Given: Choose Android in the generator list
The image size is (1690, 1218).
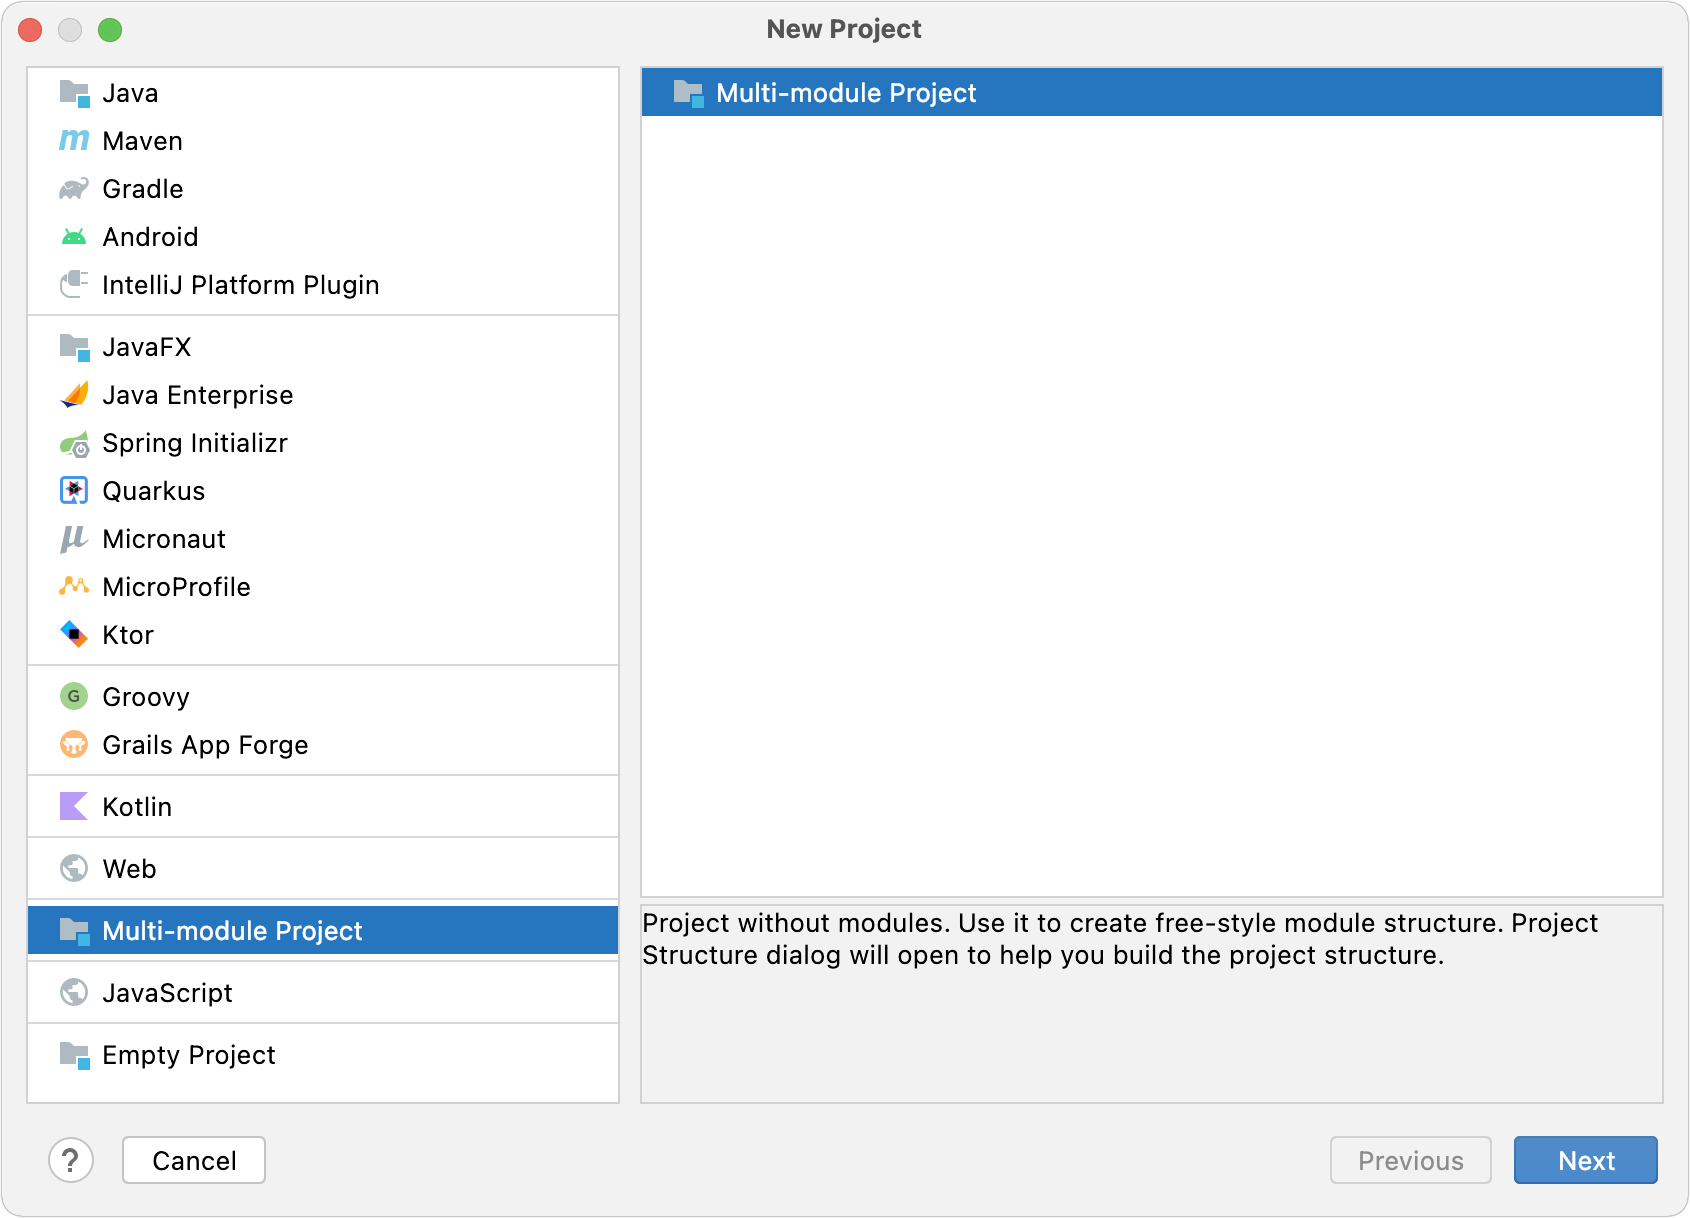Looking at the screenshot, I should click(x=323, y=237).
